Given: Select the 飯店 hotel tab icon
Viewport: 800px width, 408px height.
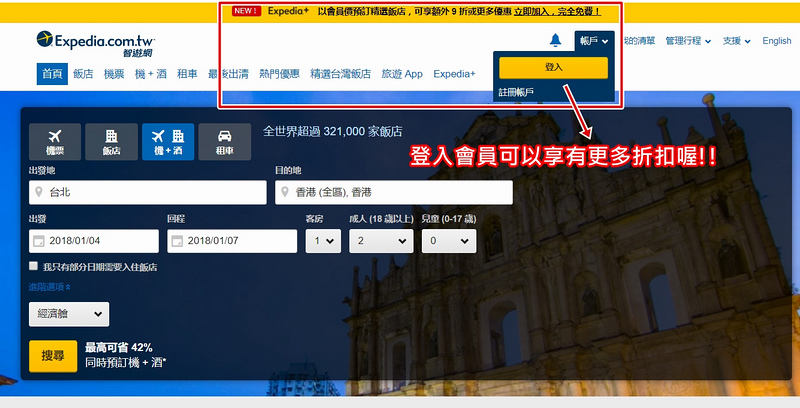Looking at the screenshot, I should (x=112, y=142).
